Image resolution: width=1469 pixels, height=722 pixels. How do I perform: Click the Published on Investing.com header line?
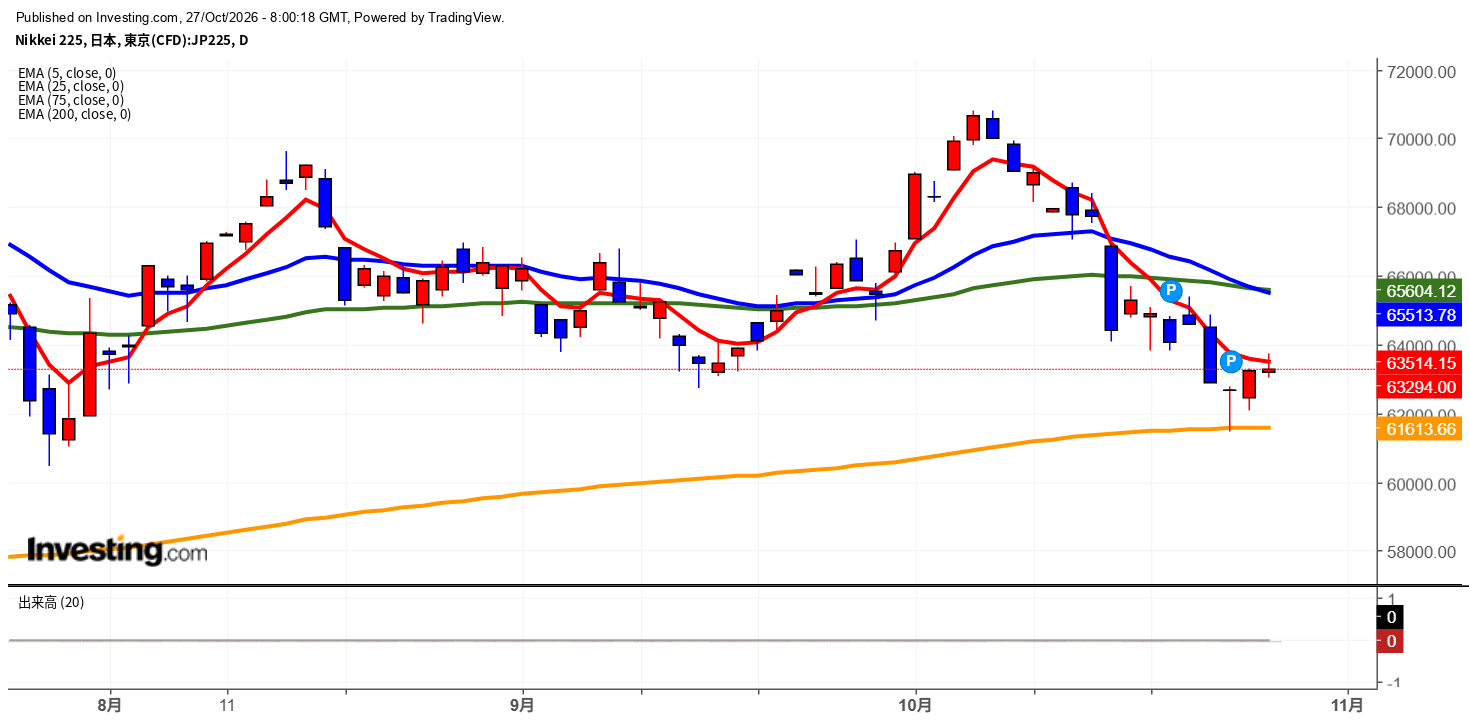260,17
